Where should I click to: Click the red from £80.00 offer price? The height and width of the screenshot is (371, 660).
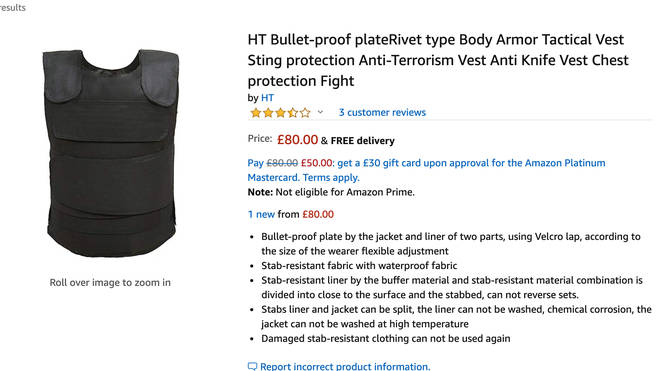(318, 214)
